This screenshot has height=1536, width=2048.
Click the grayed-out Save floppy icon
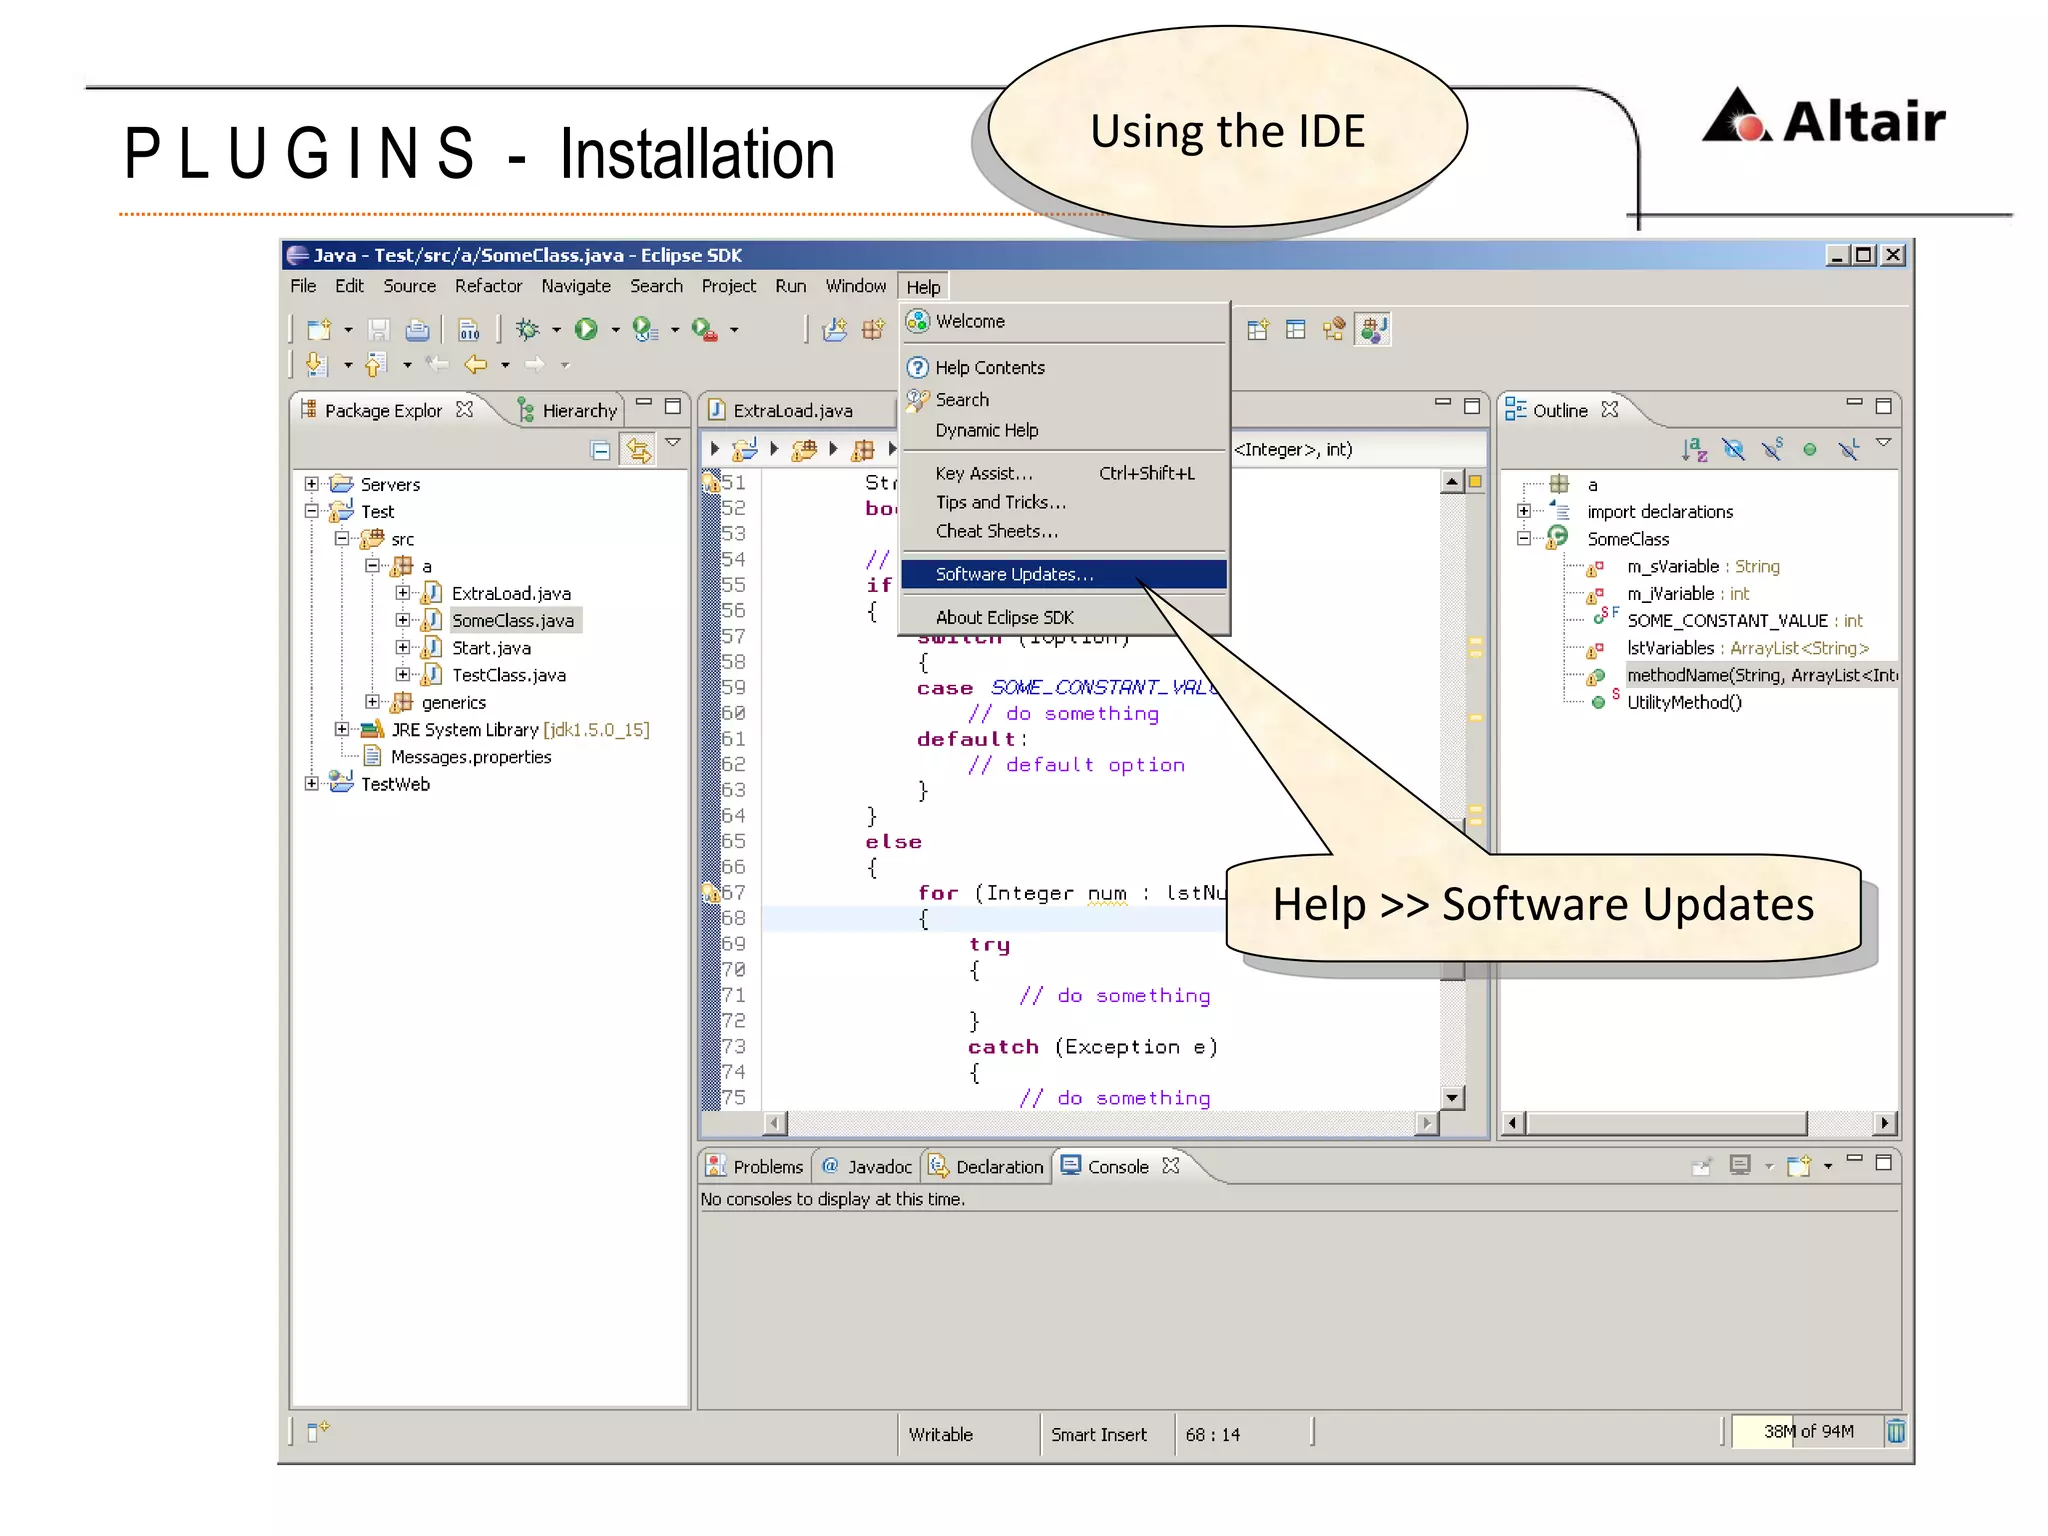coord(378,329)
